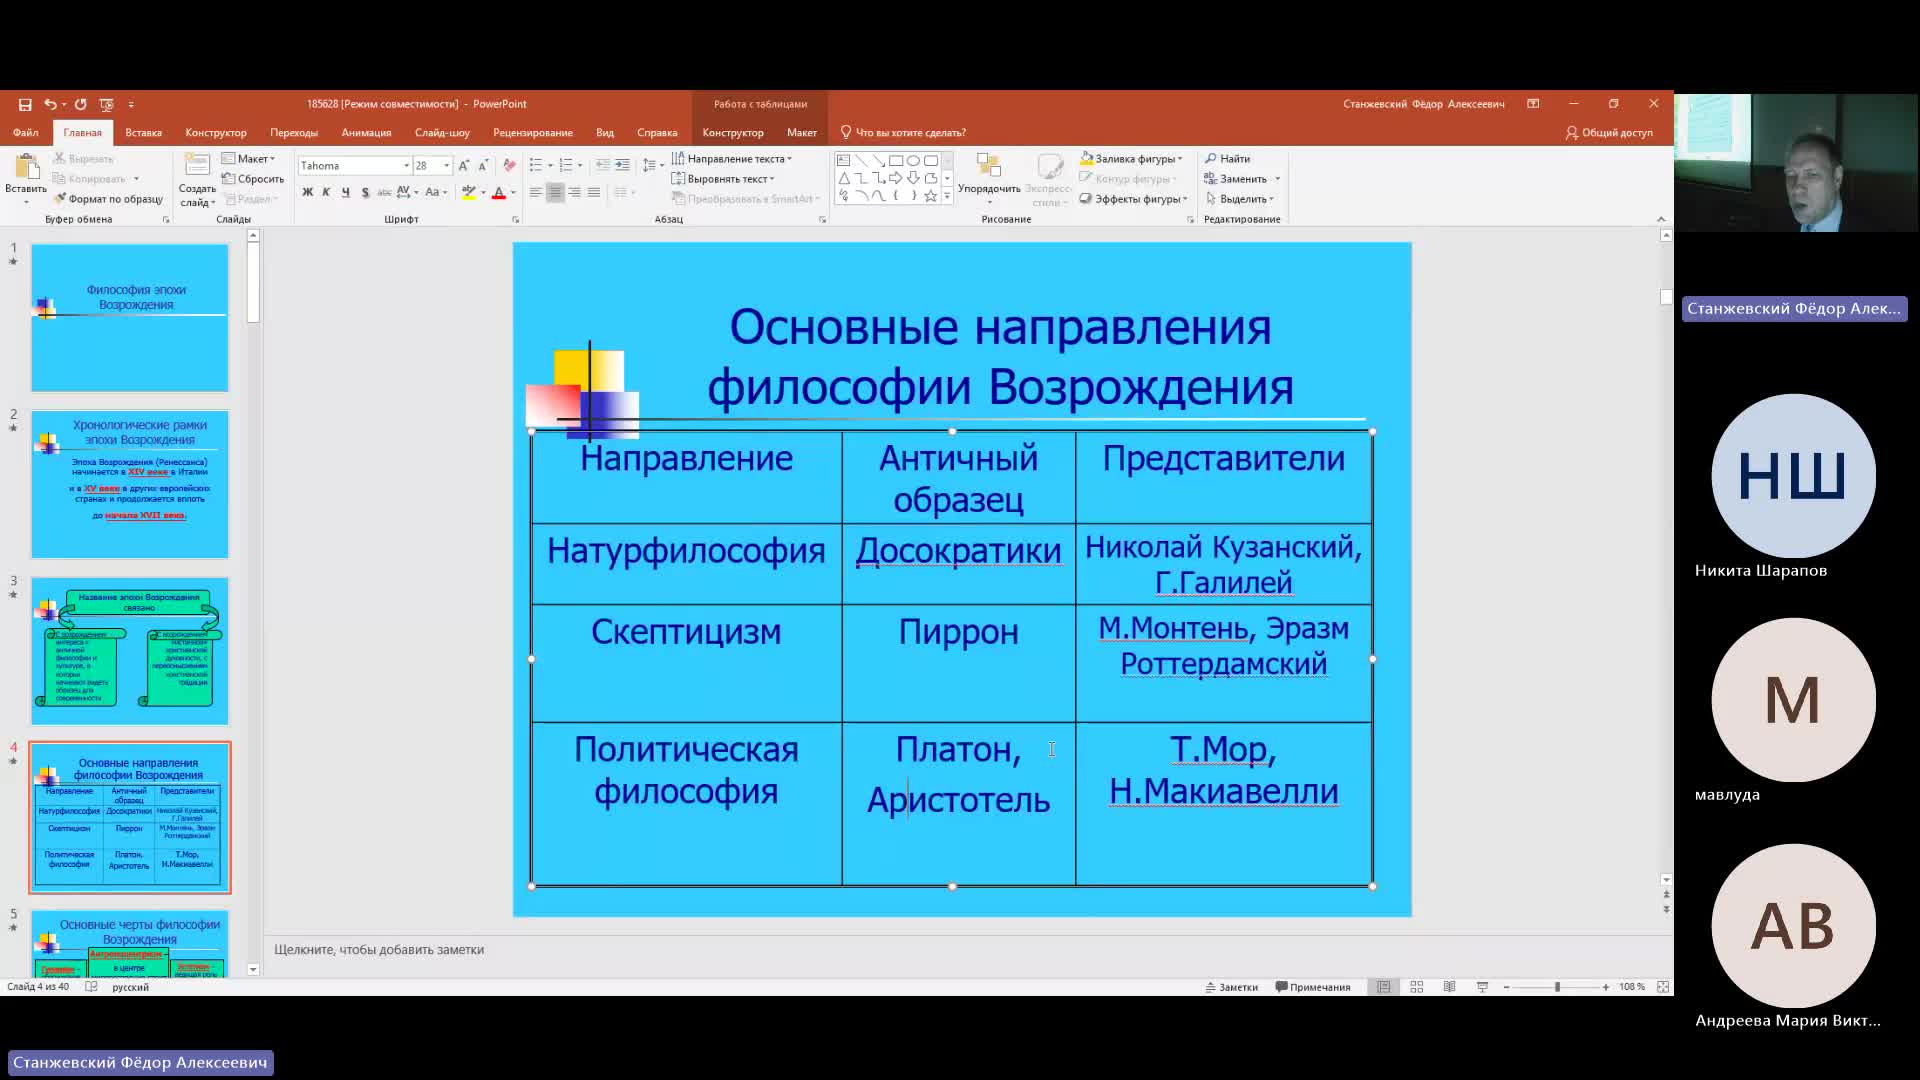Fit slide to current window icon

point(1663,987)
